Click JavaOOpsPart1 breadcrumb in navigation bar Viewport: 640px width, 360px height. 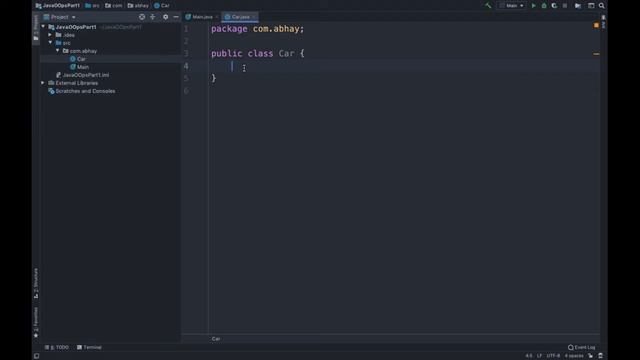pyautogui.click(x=58, y=6)
